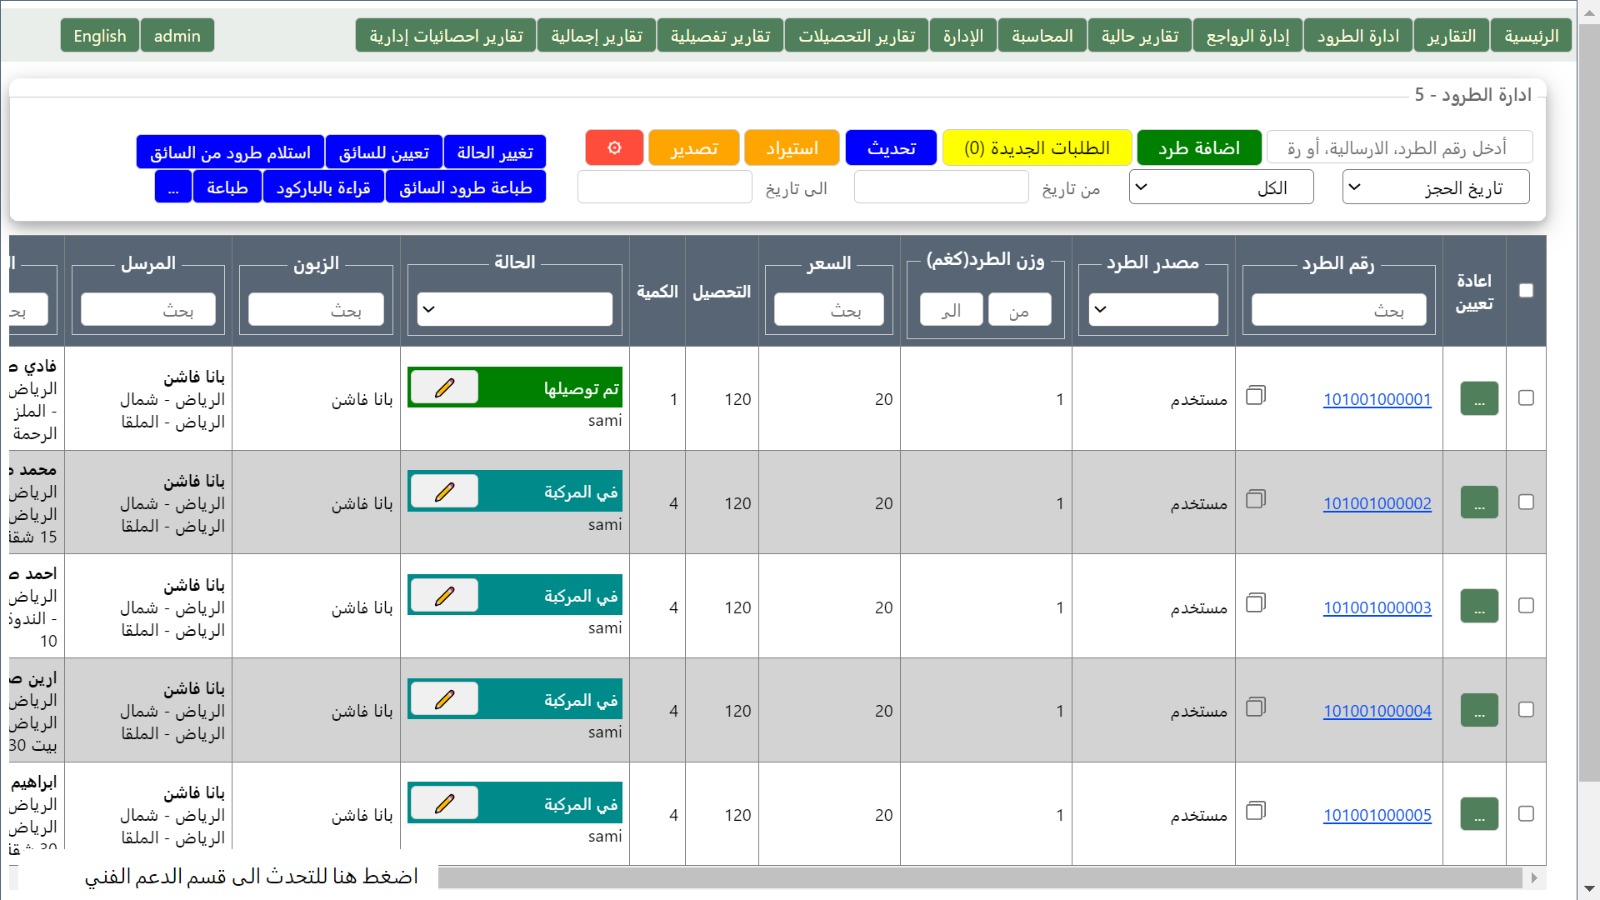
Task: Expand the 'الكل' filter dropdown
Action: point(1220,187)
